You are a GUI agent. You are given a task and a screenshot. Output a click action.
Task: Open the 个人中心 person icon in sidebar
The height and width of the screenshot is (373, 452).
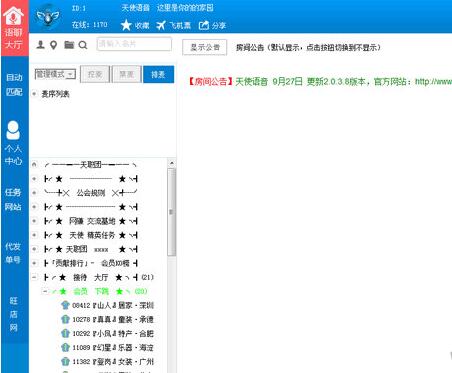click(x=13, y=130)
